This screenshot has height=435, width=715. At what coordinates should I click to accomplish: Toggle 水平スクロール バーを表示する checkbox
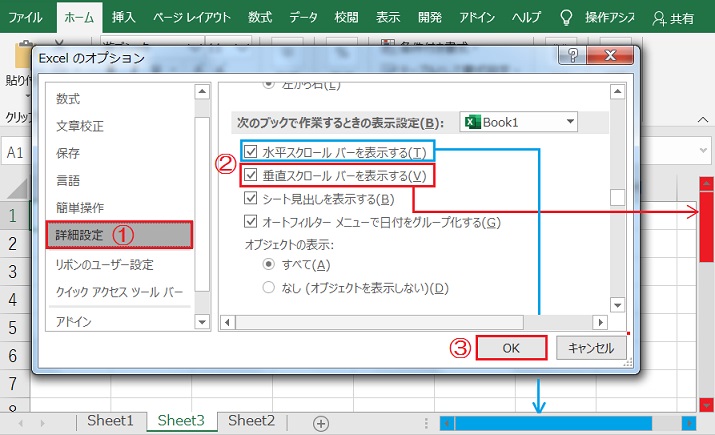click(x=251, y=153)
